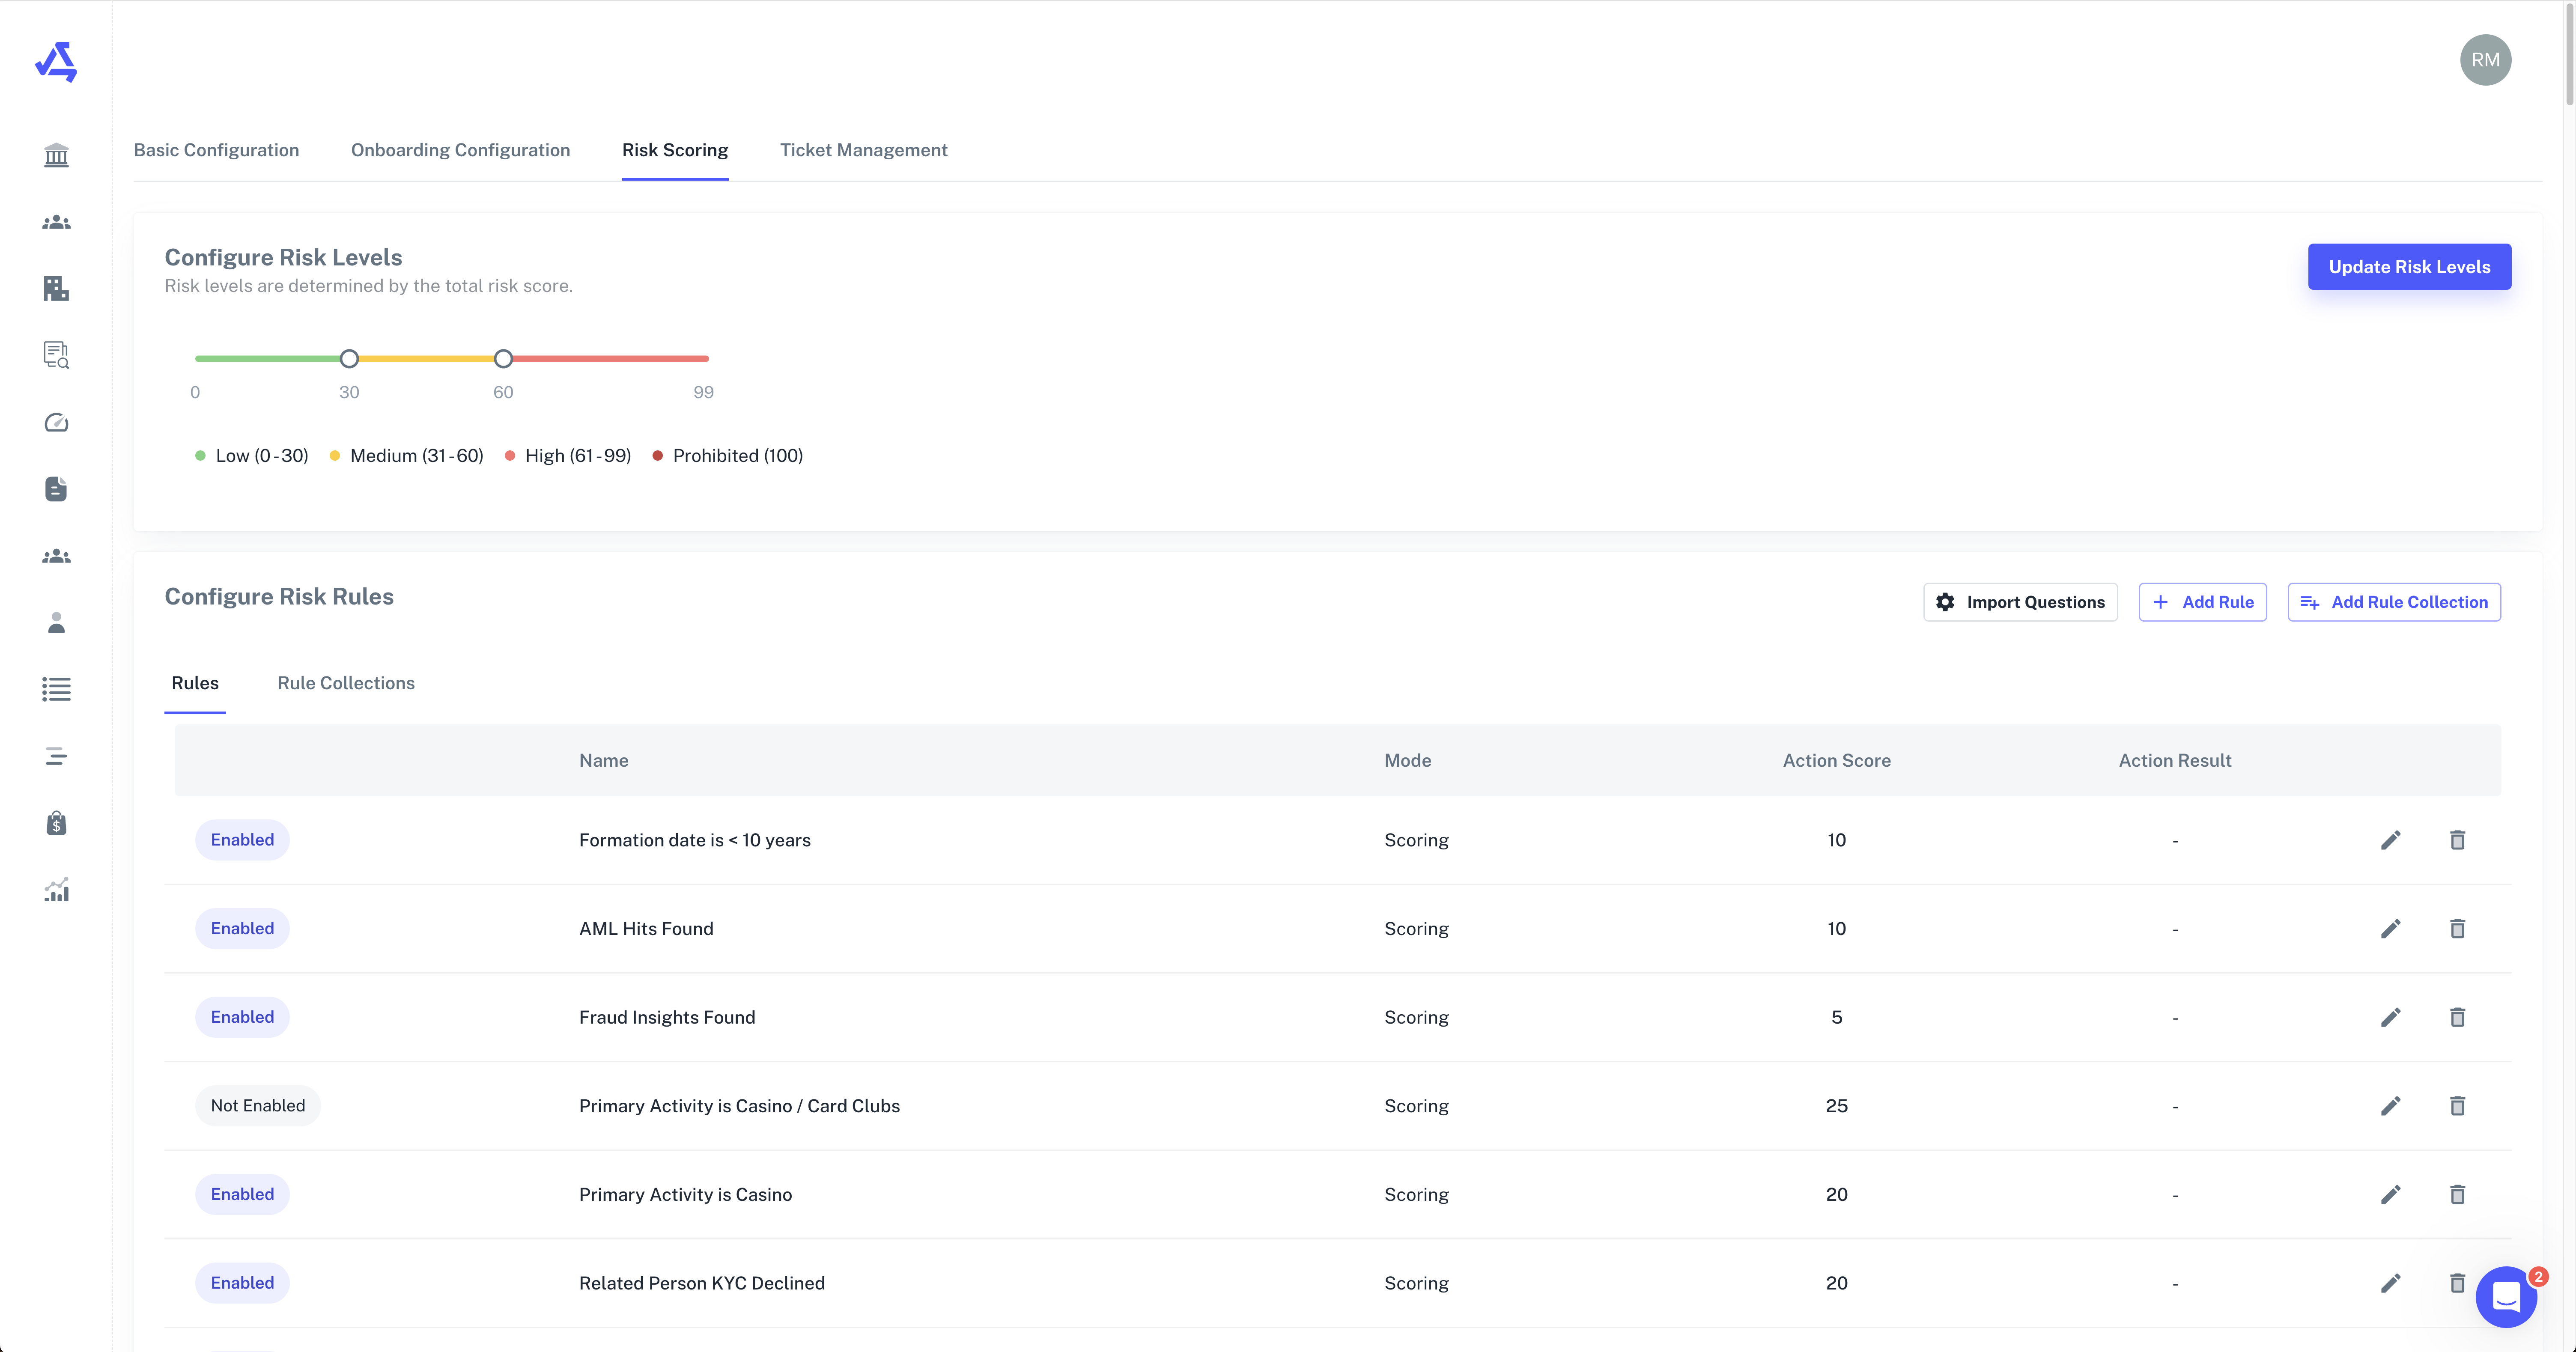Viewport: 2576px width, 1352px height.
Task: Edit the Formation date is < 10 years rule
Action: [x=2391, y=840]
